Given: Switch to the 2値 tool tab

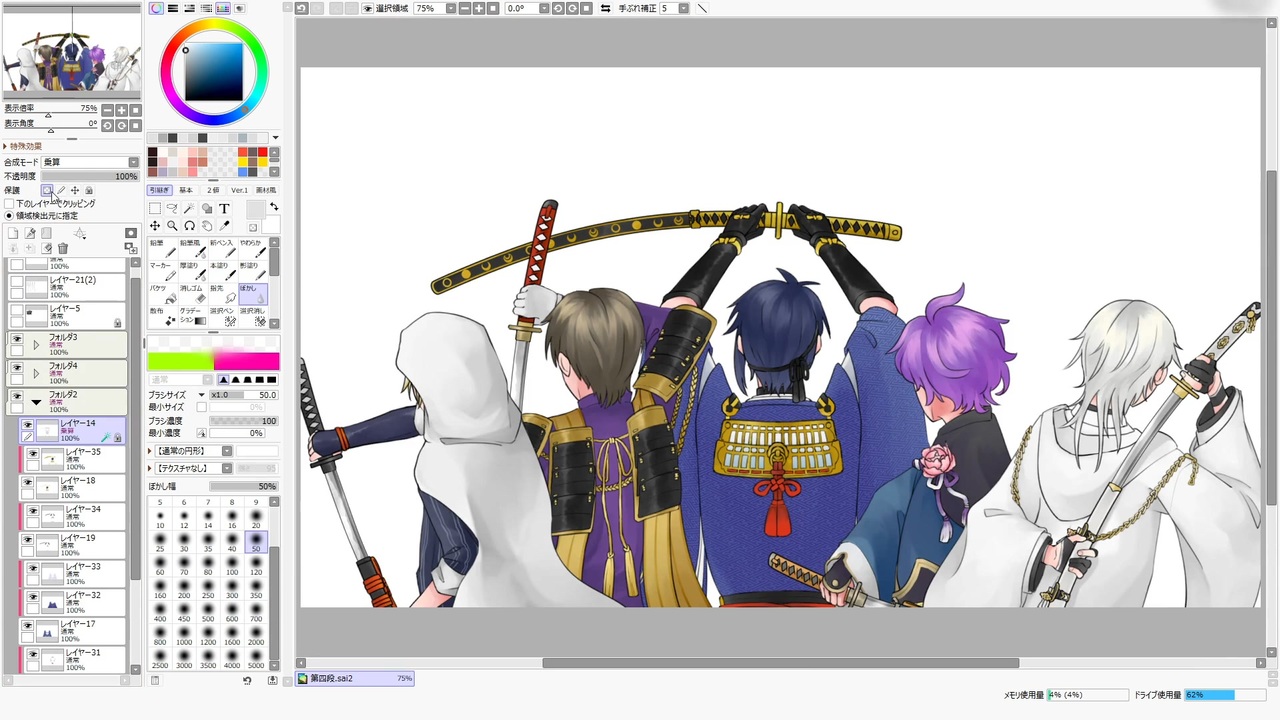Looking at the screenshot, I should (213, 190).
